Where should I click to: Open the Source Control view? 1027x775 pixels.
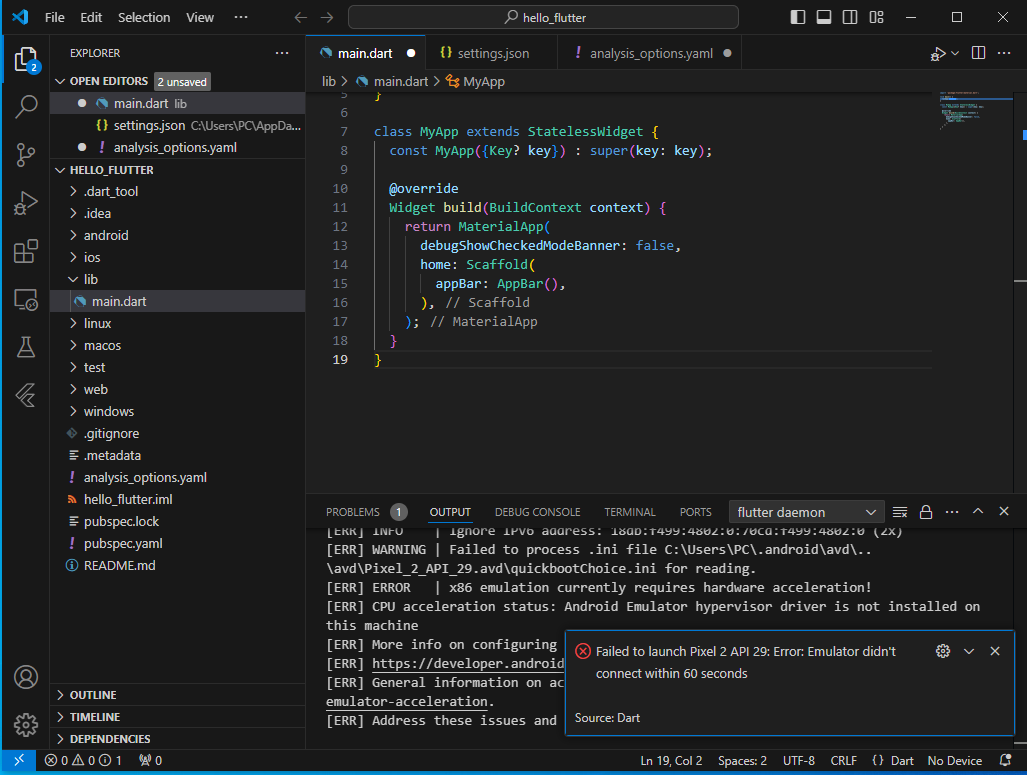point(26,155)
